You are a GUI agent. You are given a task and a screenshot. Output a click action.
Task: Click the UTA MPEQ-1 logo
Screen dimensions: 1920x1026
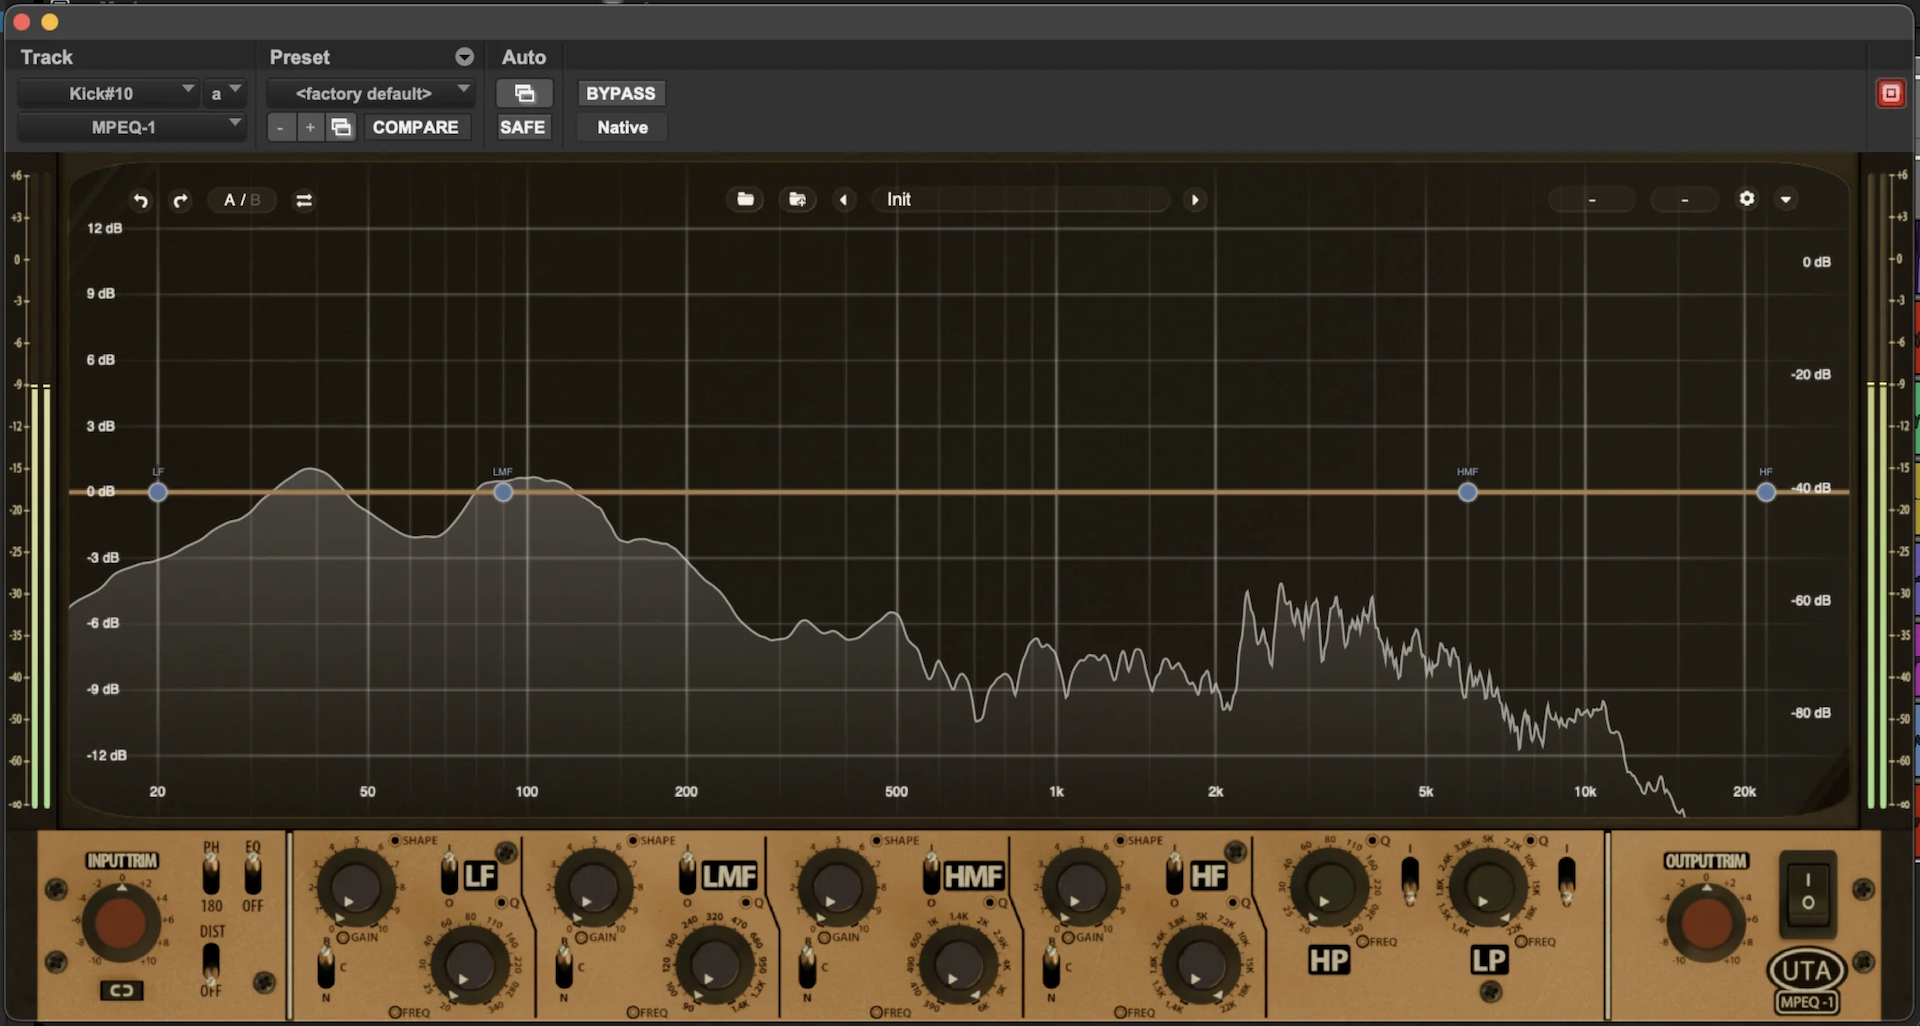[x=1806, y=980]
